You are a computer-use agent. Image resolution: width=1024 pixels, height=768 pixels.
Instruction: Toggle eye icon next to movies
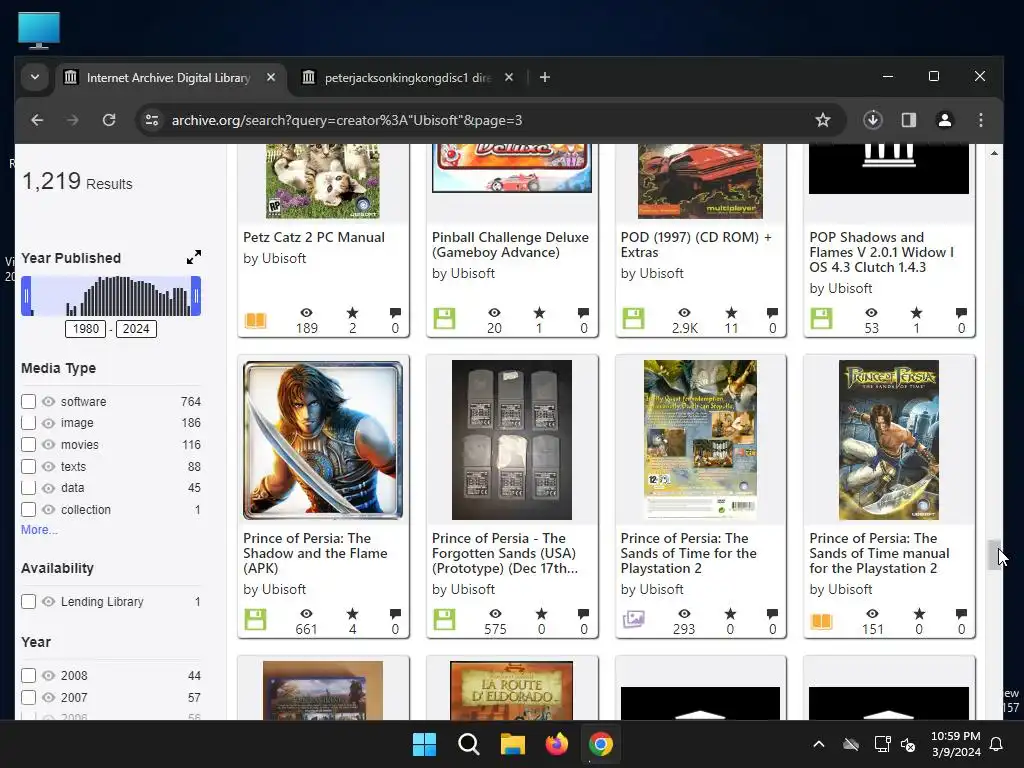[48, 445]
